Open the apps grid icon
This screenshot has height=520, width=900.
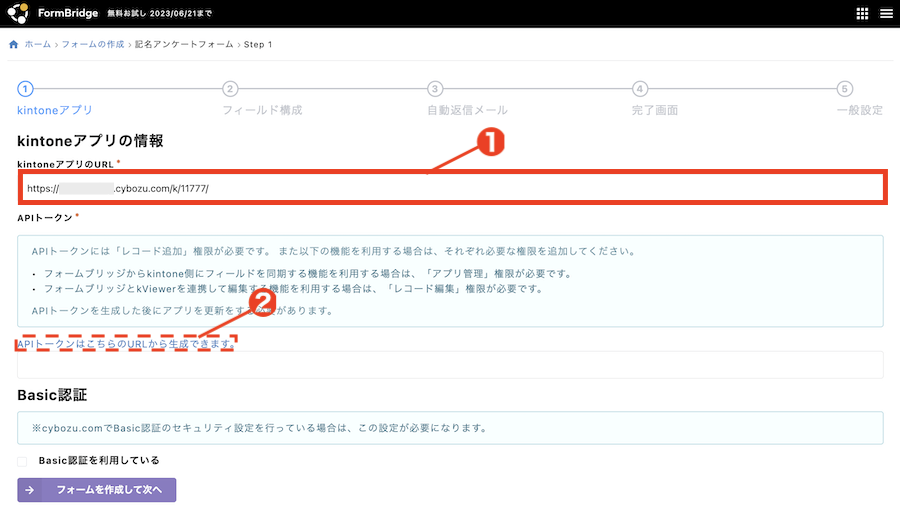(862, 14)
